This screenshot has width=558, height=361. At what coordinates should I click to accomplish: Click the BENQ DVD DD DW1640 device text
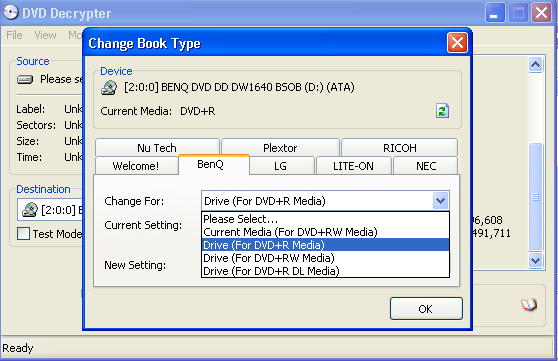coord(239,87)
